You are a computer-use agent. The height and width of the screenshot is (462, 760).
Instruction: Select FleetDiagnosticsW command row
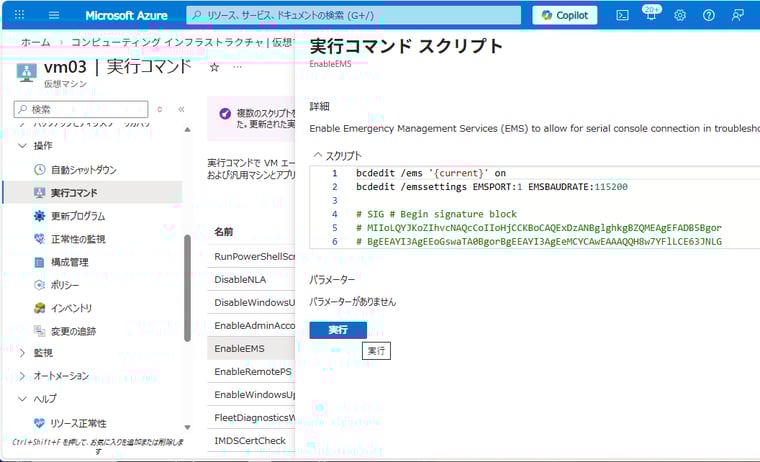[251, 417]
